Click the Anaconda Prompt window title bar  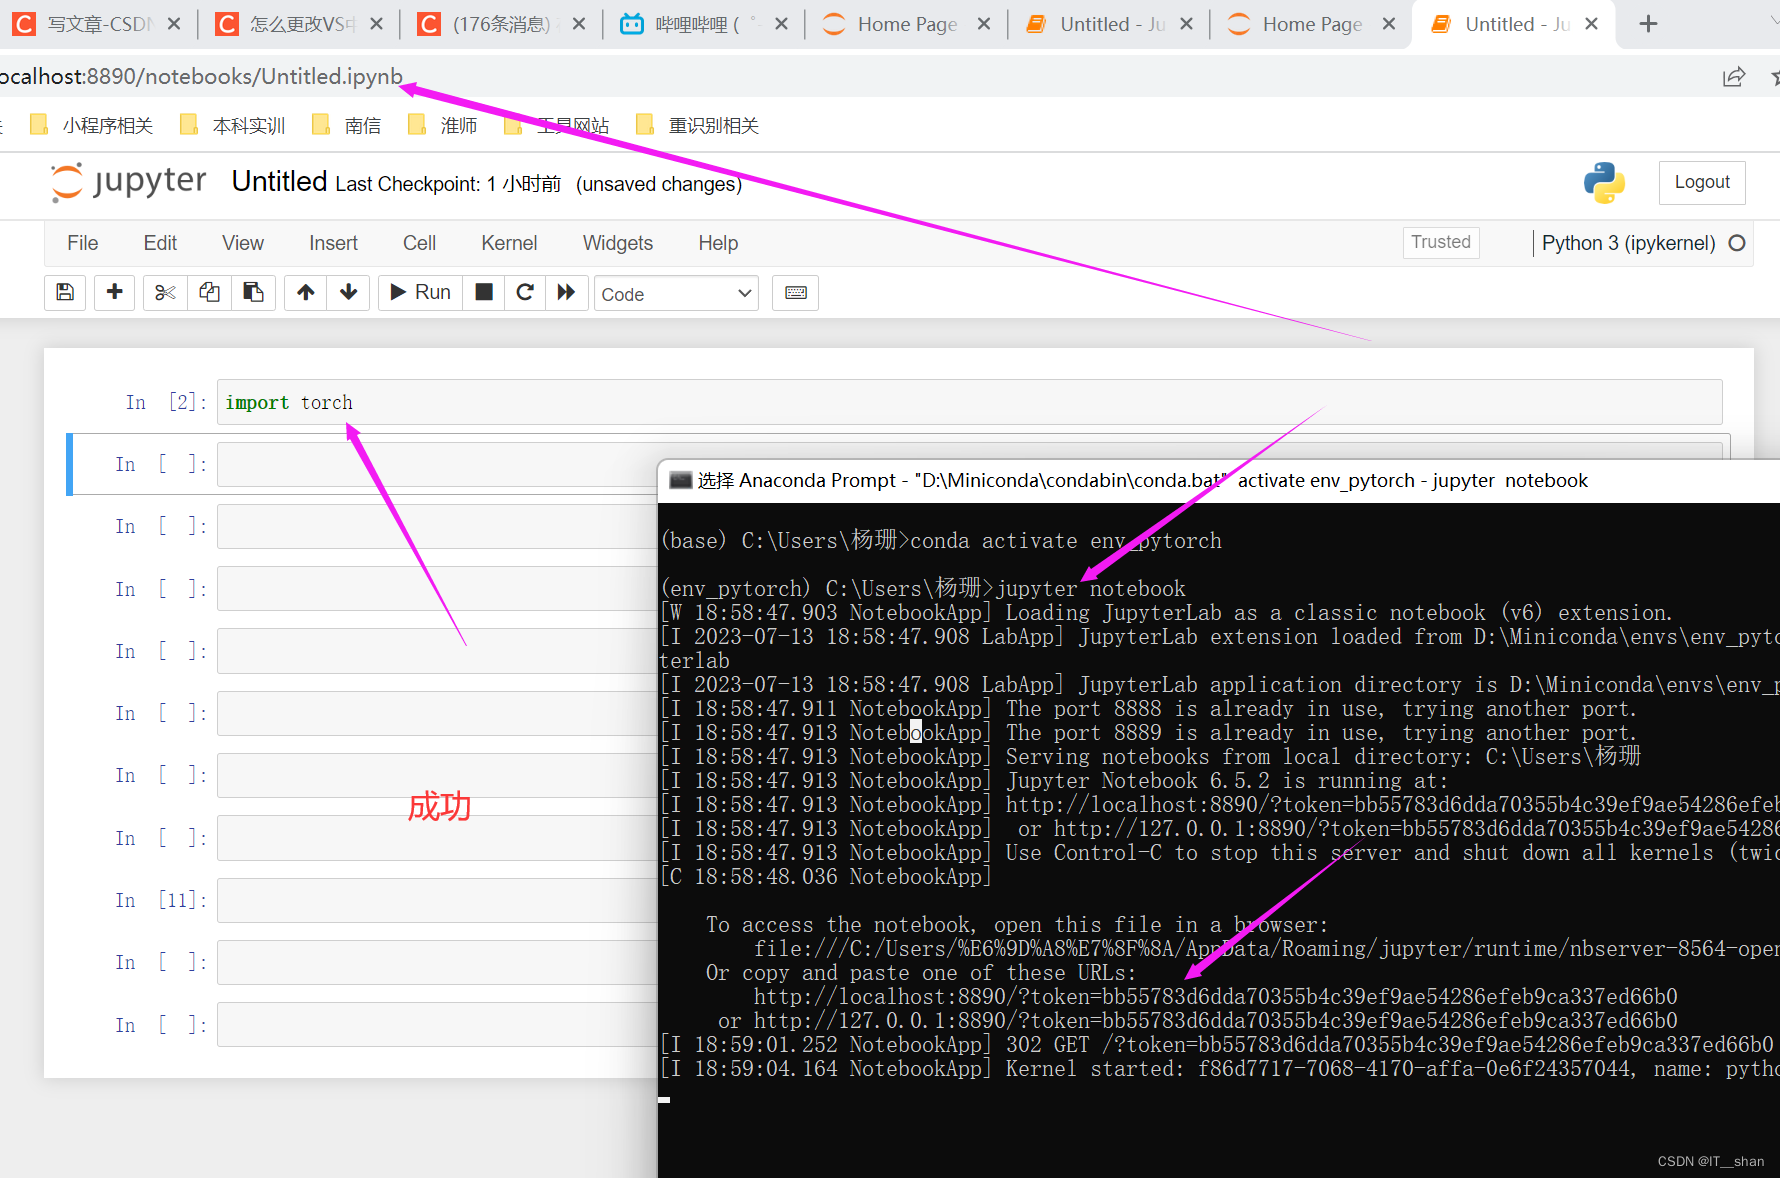tap(1219, 481)
